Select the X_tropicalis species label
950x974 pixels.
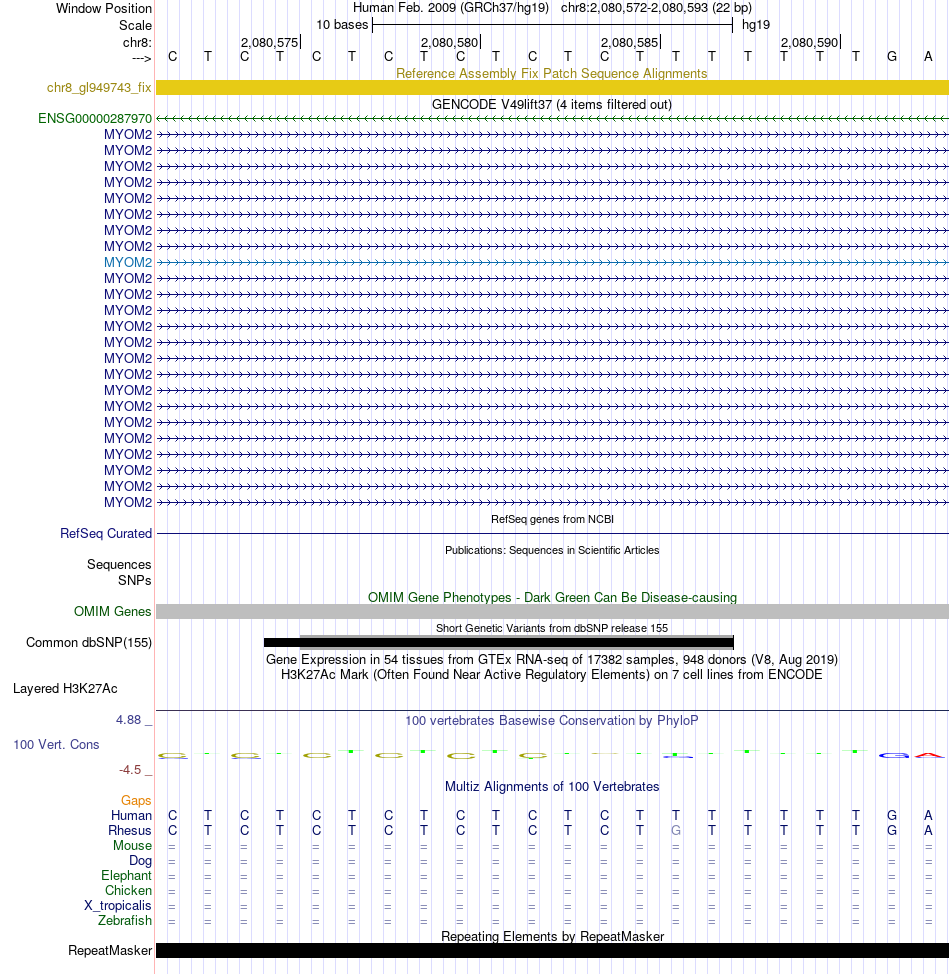point(117,905)
